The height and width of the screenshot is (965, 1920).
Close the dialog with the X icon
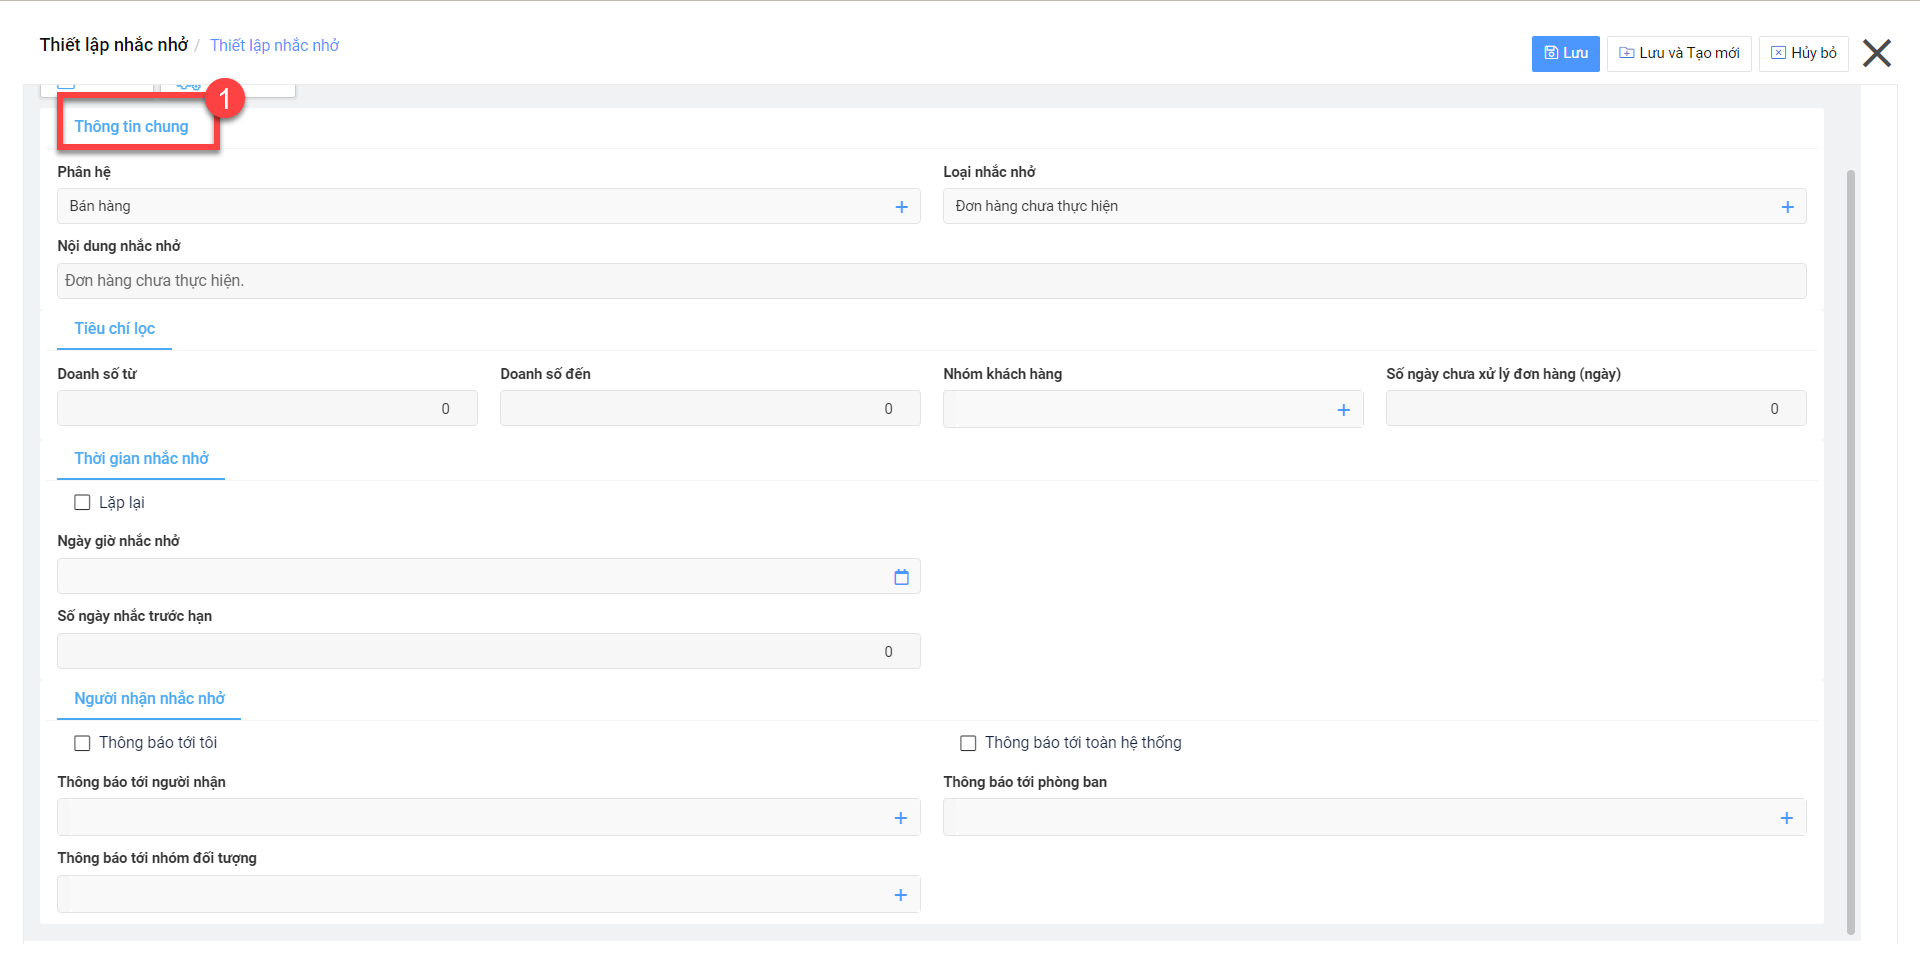1876,53
